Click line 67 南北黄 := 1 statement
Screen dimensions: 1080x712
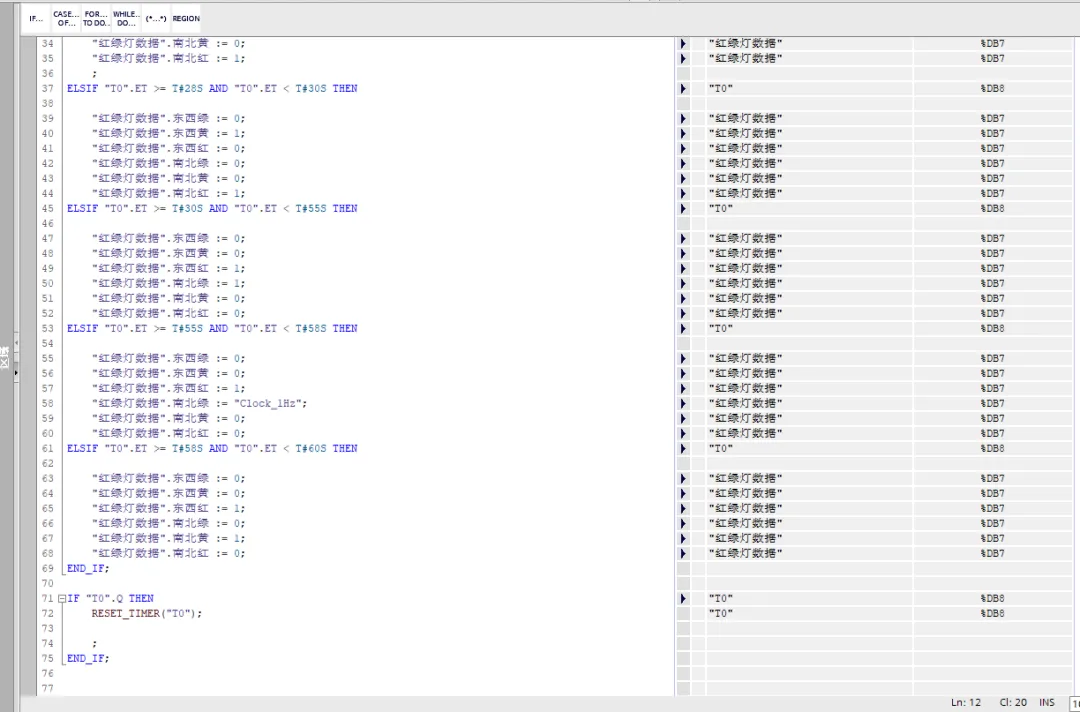pyautogui.click(x=168, y=538)
